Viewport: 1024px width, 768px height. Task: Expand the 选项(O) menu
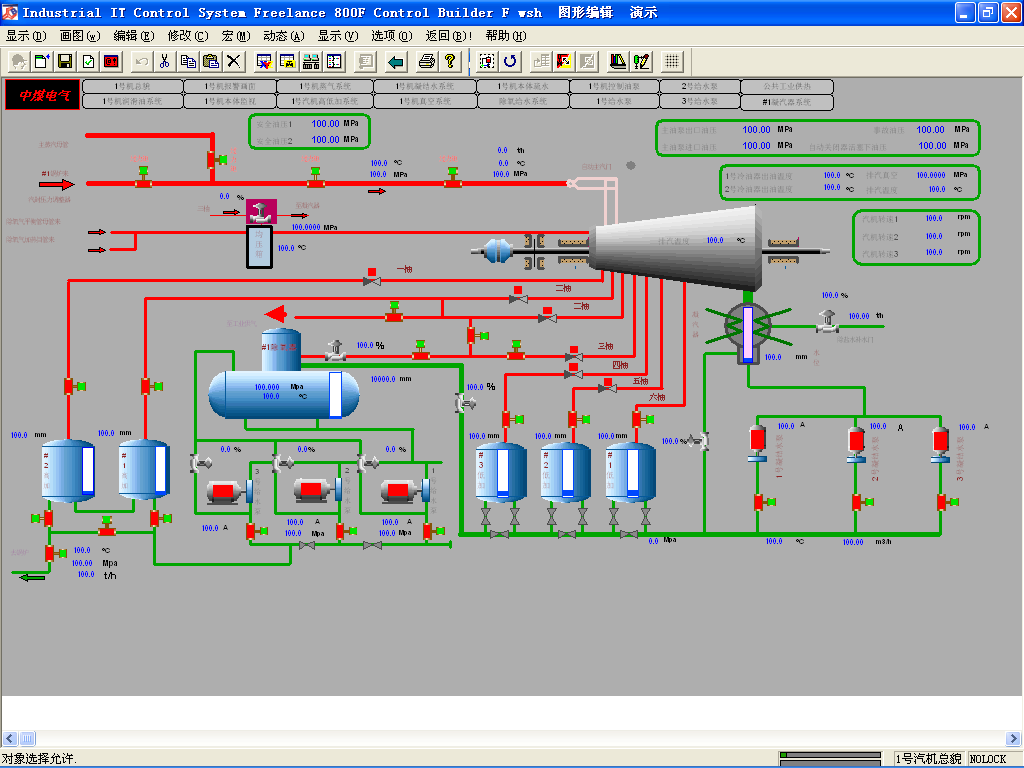pyautogui.click(x=391, y=35)
